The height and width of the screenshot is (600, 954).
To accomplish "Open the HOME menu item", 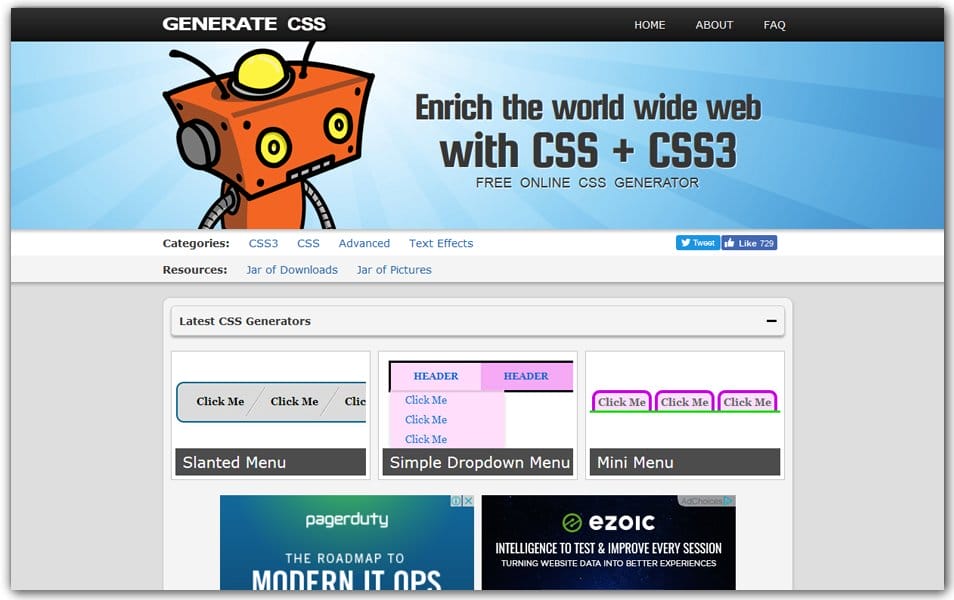I will click(650, 25).
